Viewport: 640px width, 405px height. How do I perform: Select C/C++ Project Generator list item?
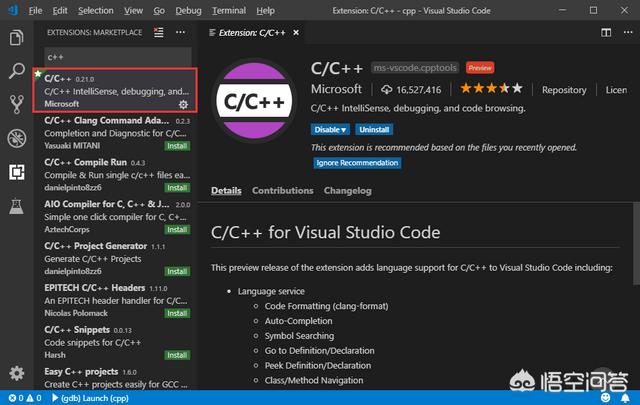[x=115, y=258]
